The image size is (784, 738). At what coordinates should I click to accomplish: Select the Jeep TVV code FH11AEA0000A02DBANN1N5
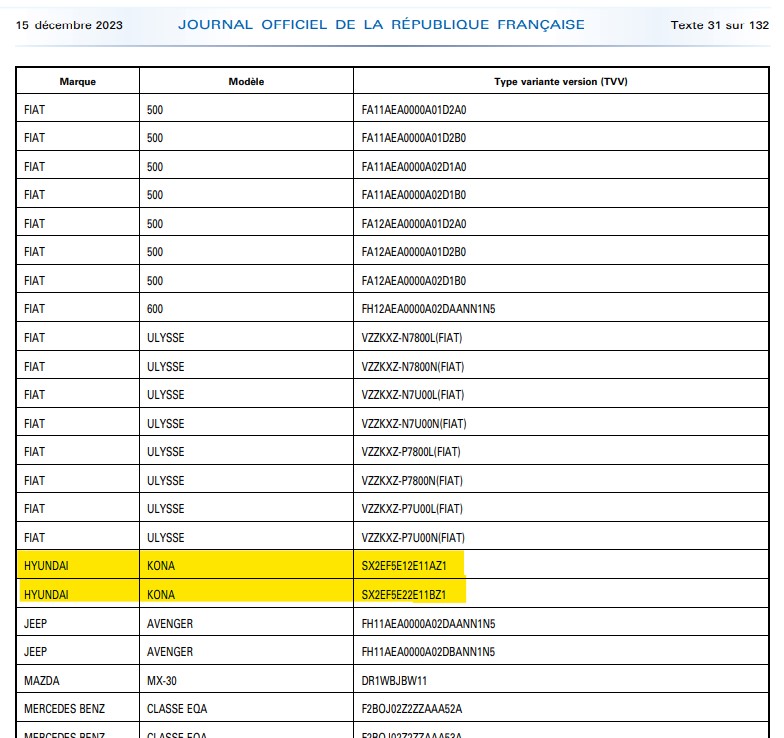click(x=428, y=652)
